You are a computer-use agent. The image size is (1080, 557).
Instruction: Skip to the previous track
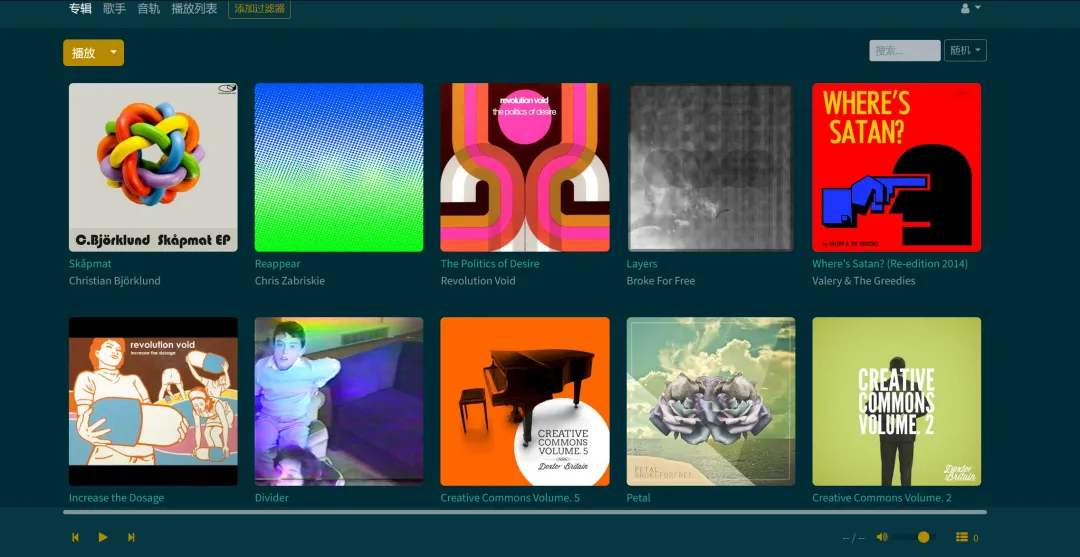pos(76,537)
